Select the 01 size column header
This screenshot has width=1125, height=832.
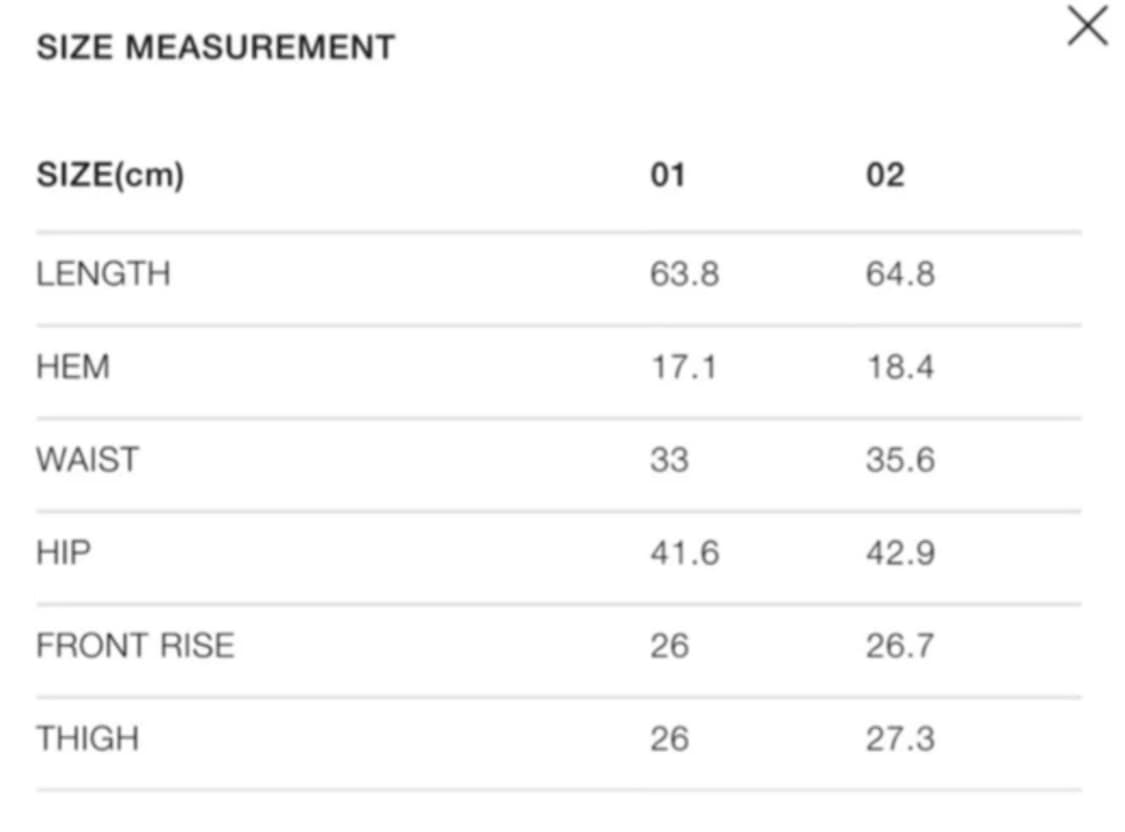[668, 175]
